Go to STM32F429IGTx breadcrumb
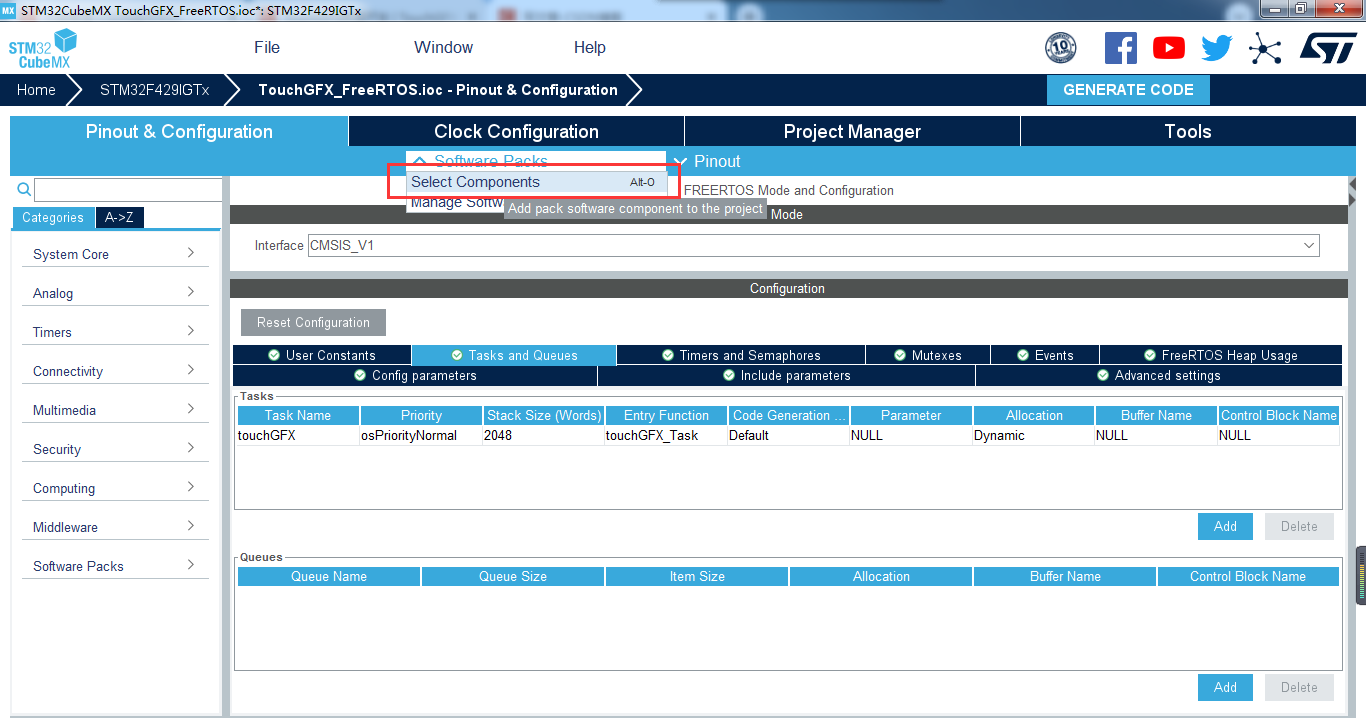The image size is (1366, 723). click(155, 90)
